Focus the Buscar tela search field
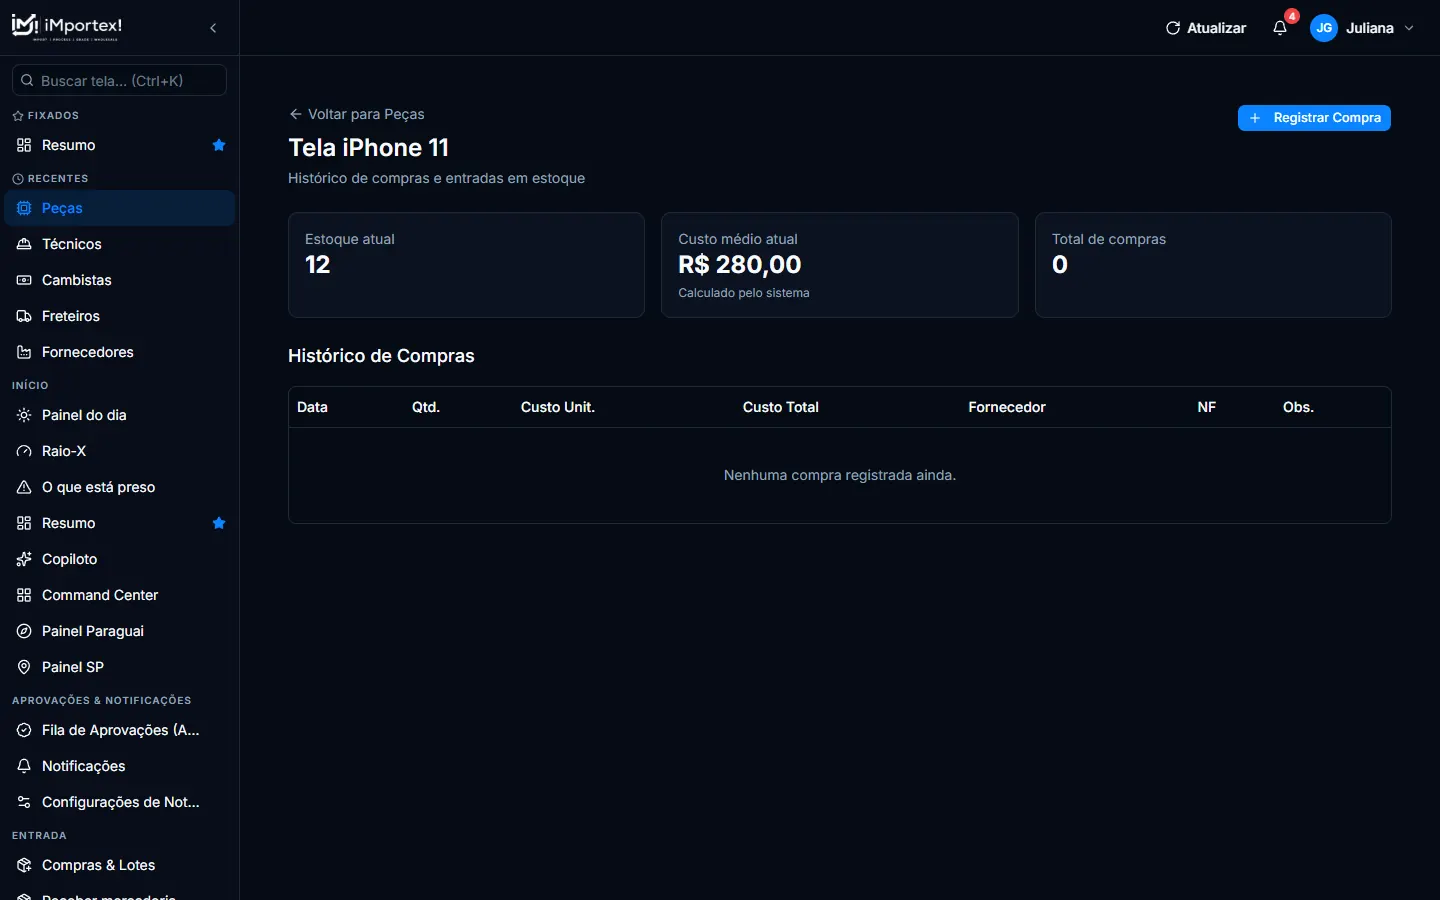The height and width of the screenshot is (900, 1440). (x=119, y=80)
